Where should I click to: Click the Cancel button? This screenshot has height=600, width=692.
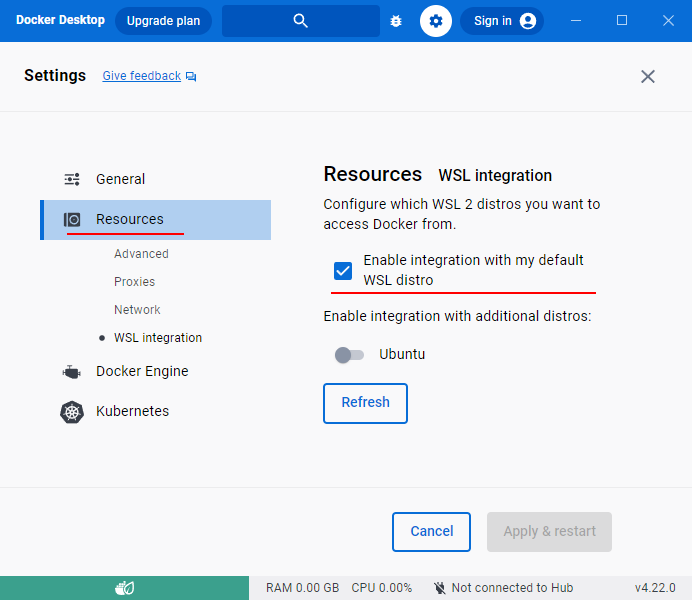point(431,532)
